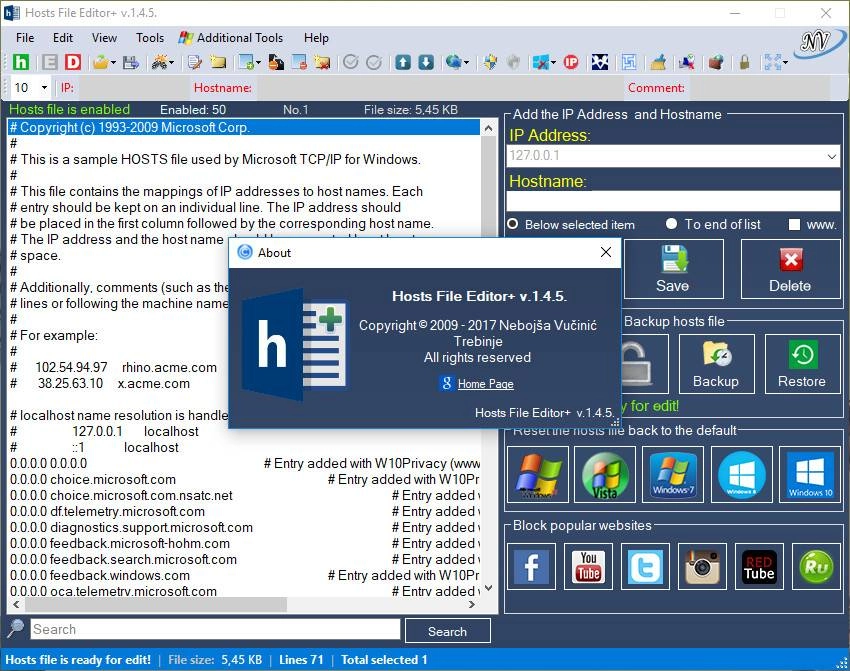The image size is (850, 671).
Task: Click the move entry up arrow icon
Action: coord(403,62)
